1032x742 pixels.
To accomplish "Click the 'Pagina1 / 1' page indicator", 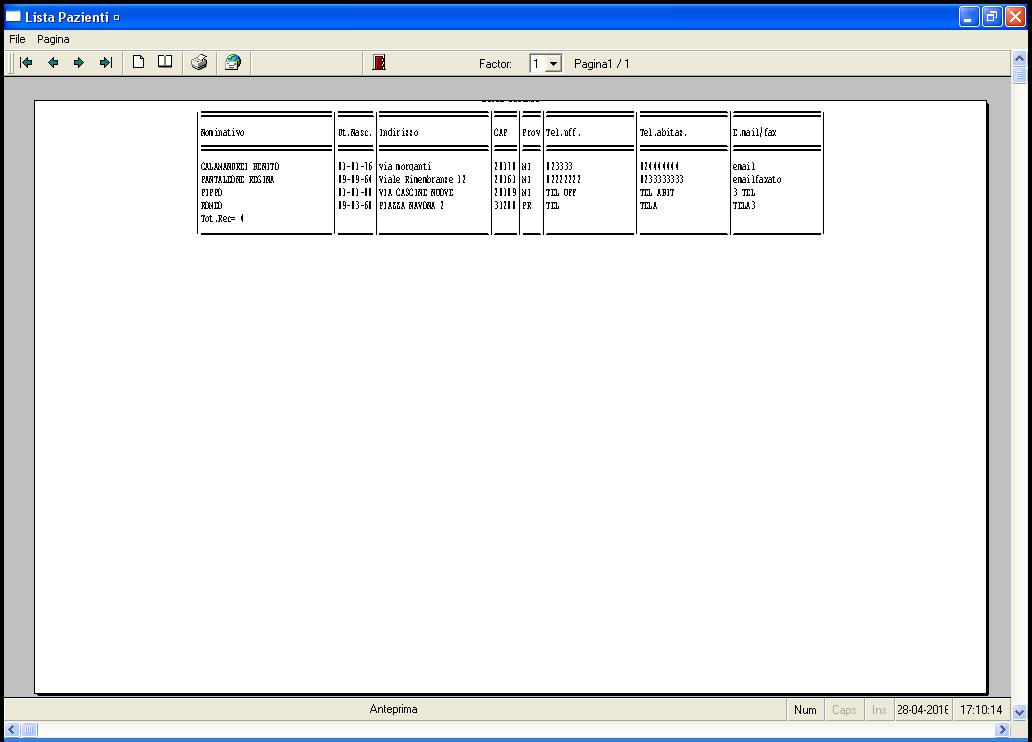I will tap(602, 64).
